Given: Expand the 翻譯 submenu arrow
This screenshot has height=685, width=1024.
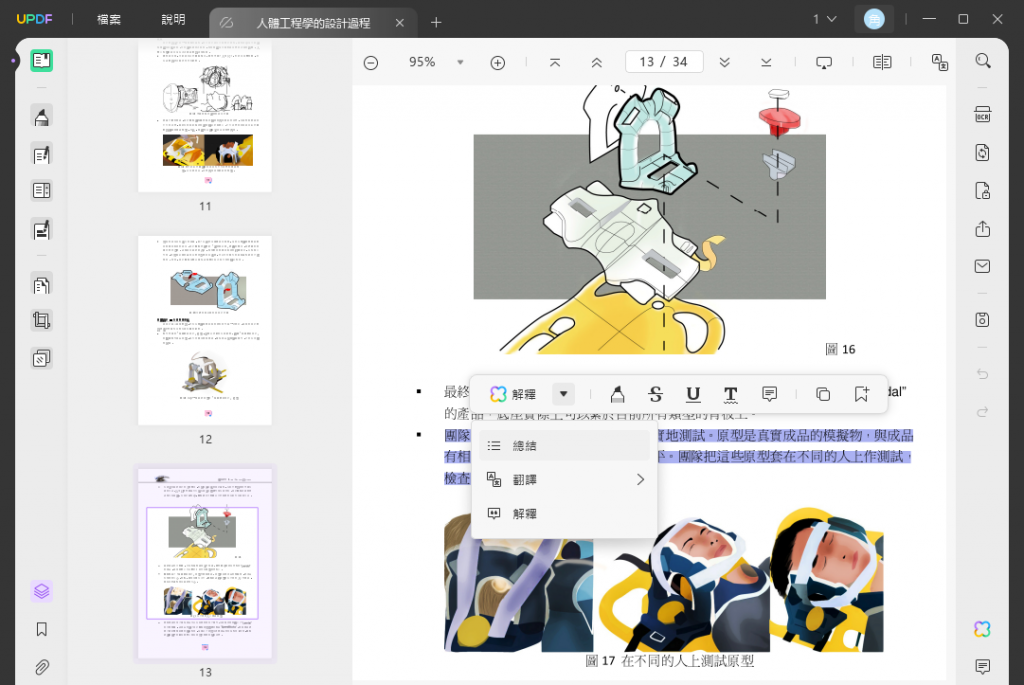Looking at the screenshot, I should tap(641, 480).
